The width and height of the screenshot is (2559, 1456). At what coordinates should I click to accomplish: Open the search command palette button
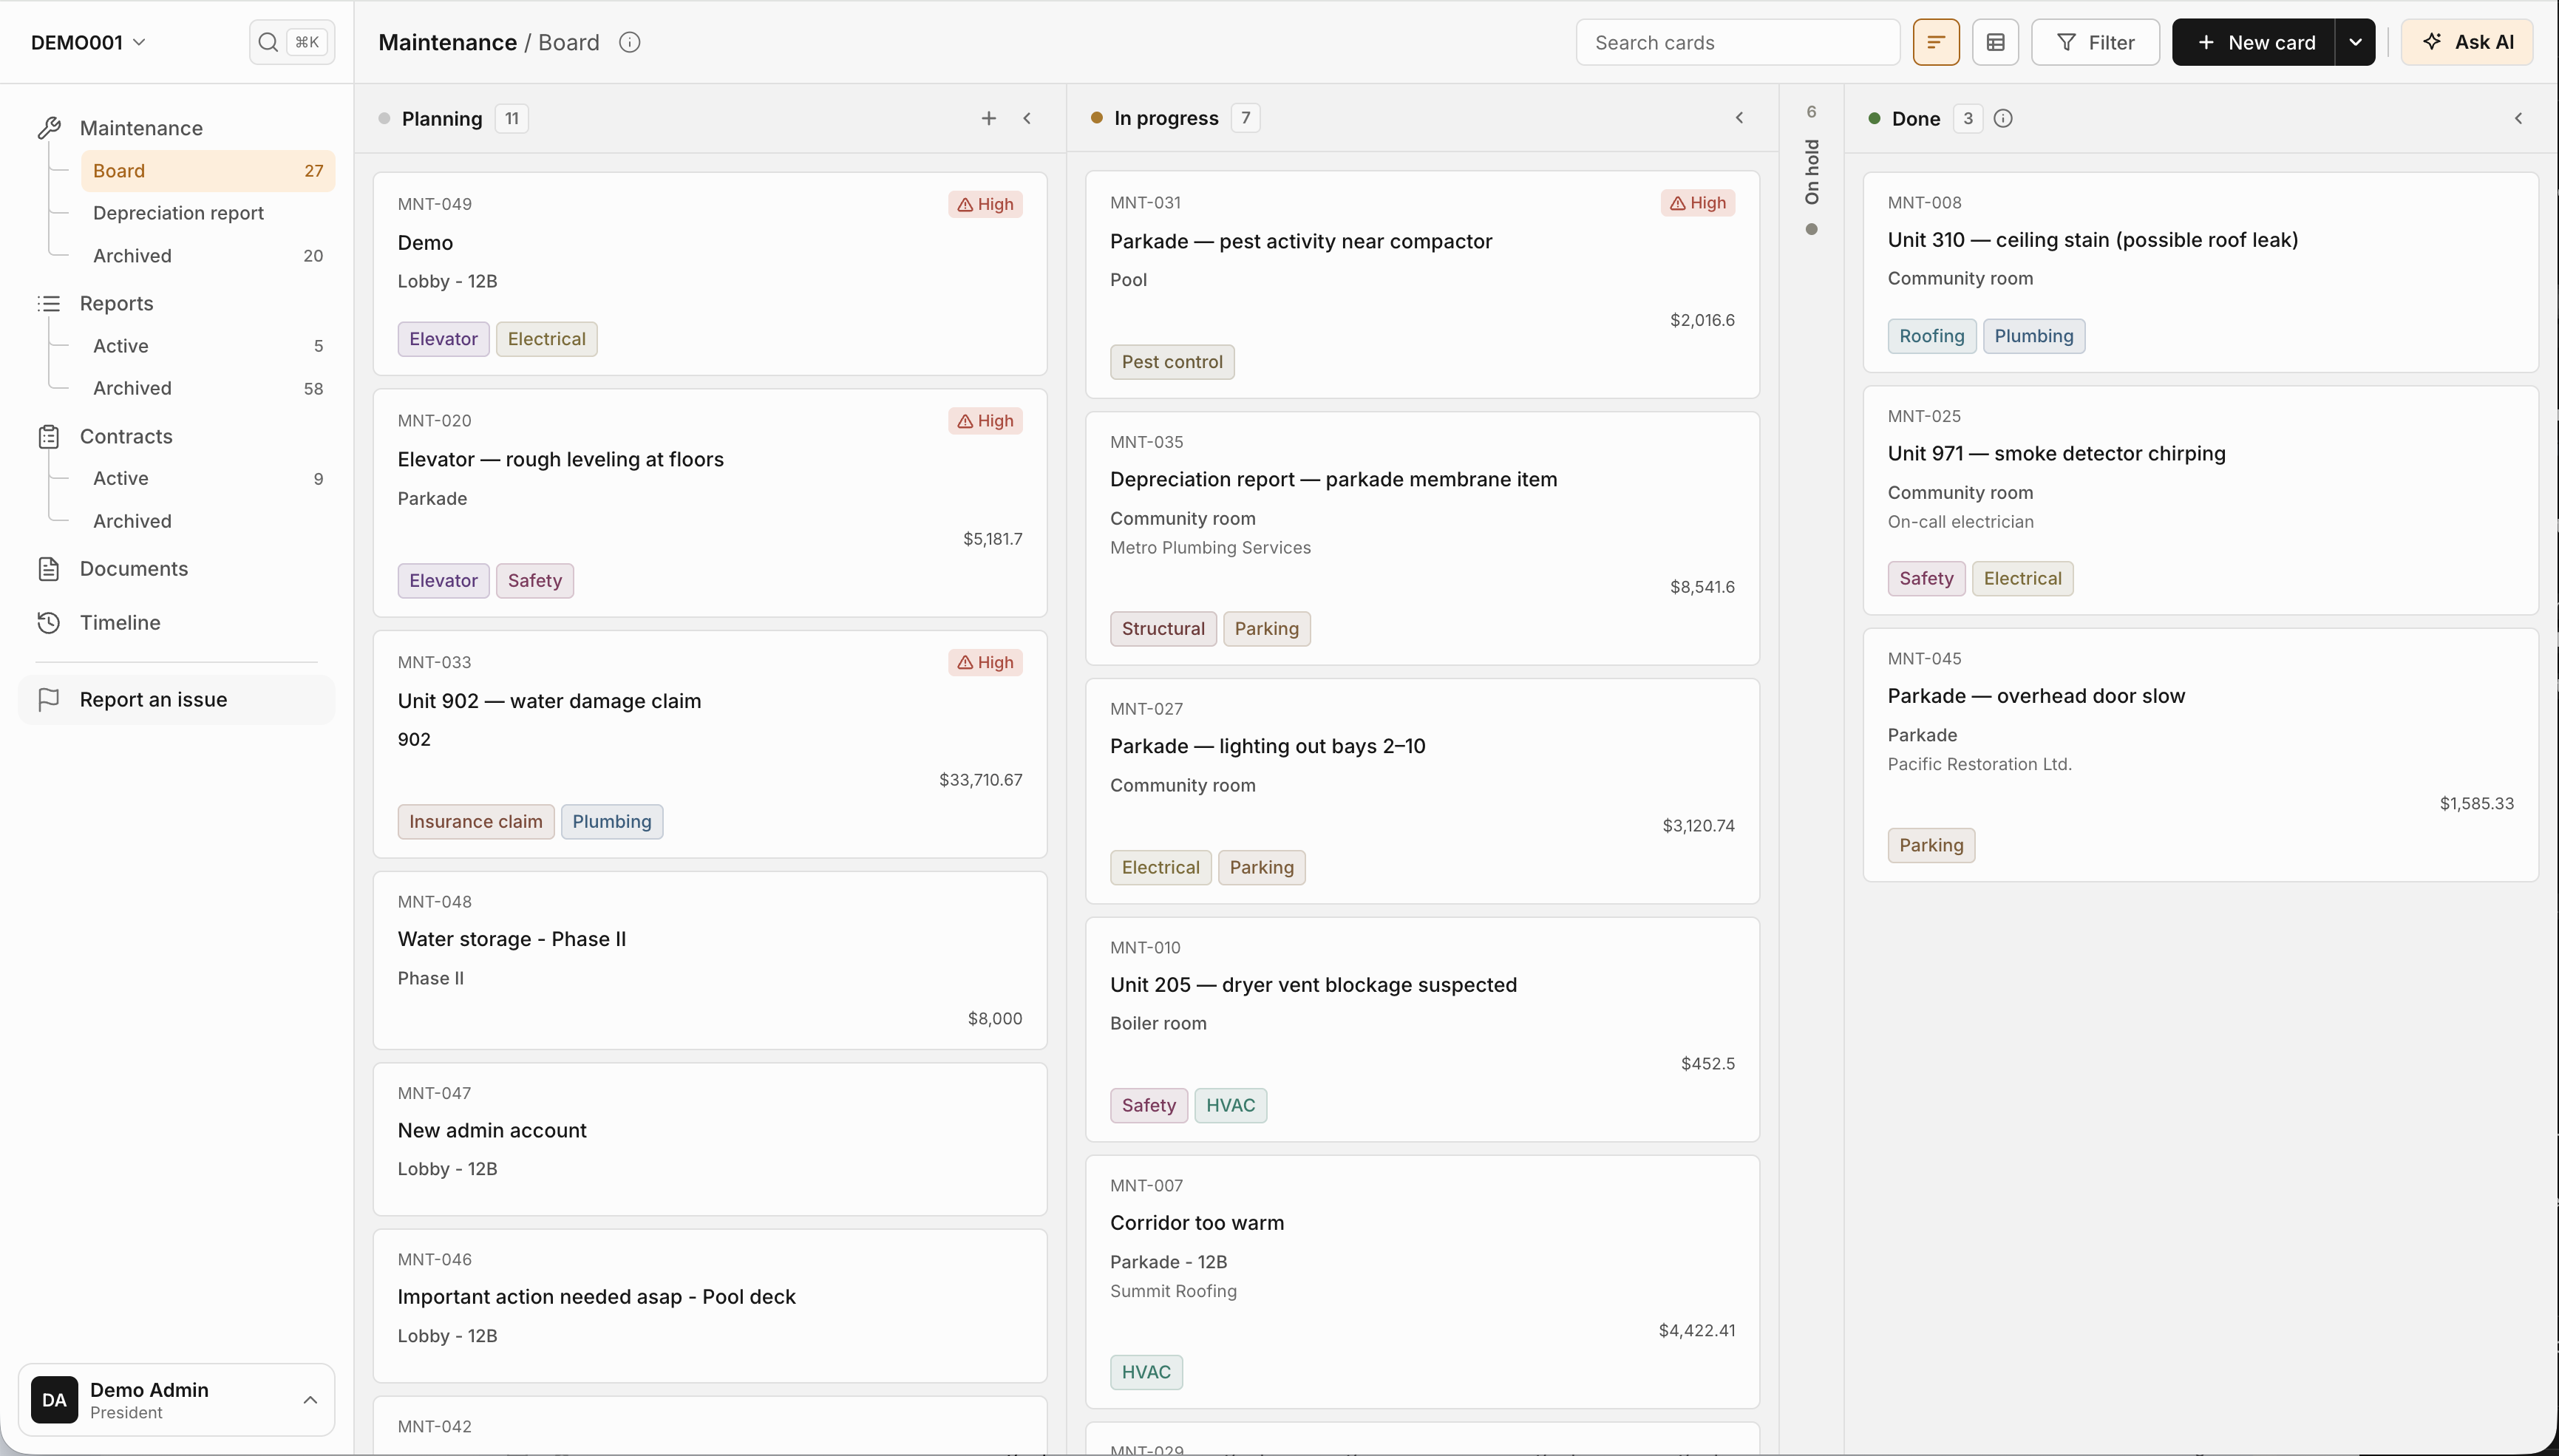coord(291,42)
